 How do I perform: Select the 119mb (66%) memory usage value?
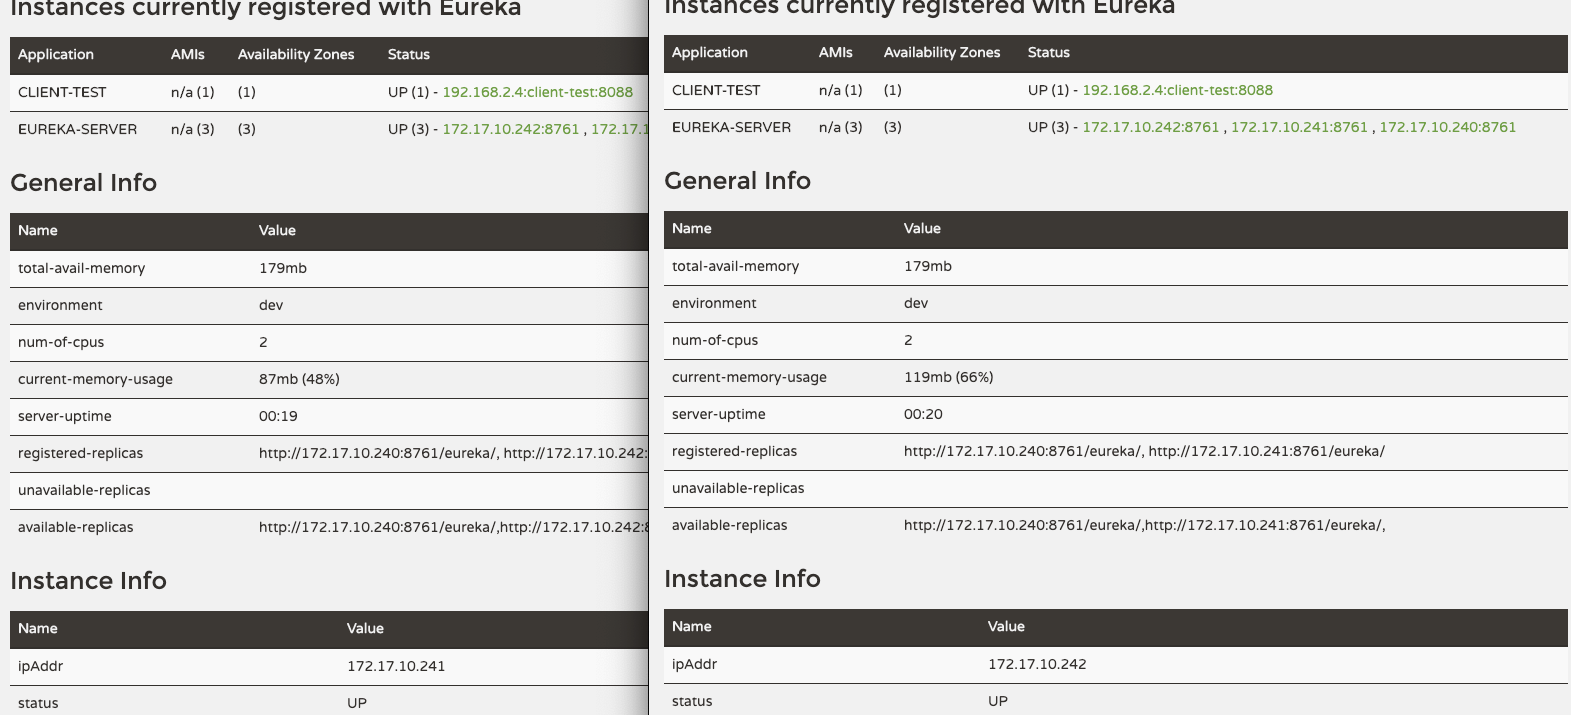pyautogui.click(x=948, y=377)
